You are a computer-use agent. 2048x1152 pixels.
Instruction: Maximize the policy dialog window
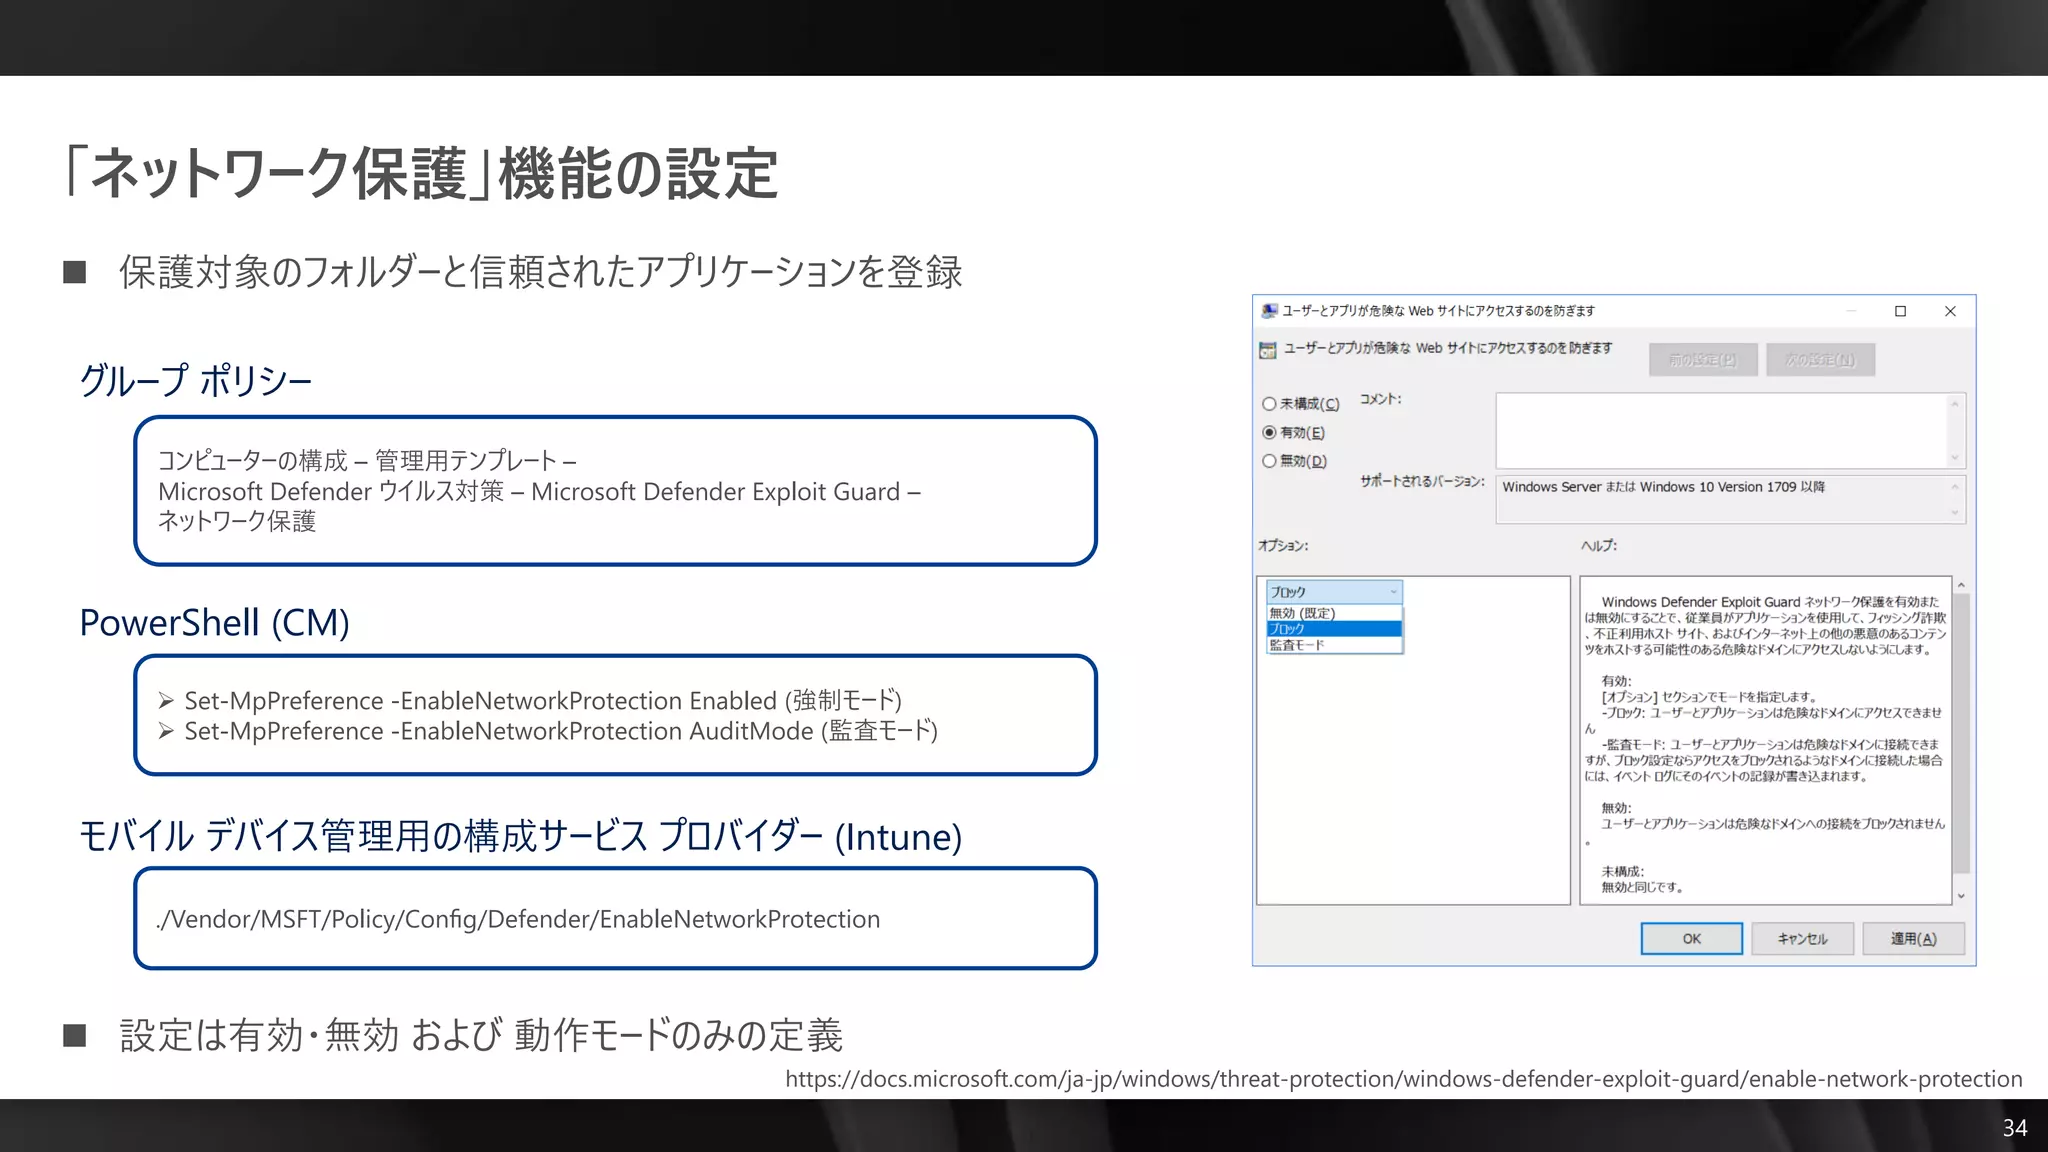click(1900, 311)
